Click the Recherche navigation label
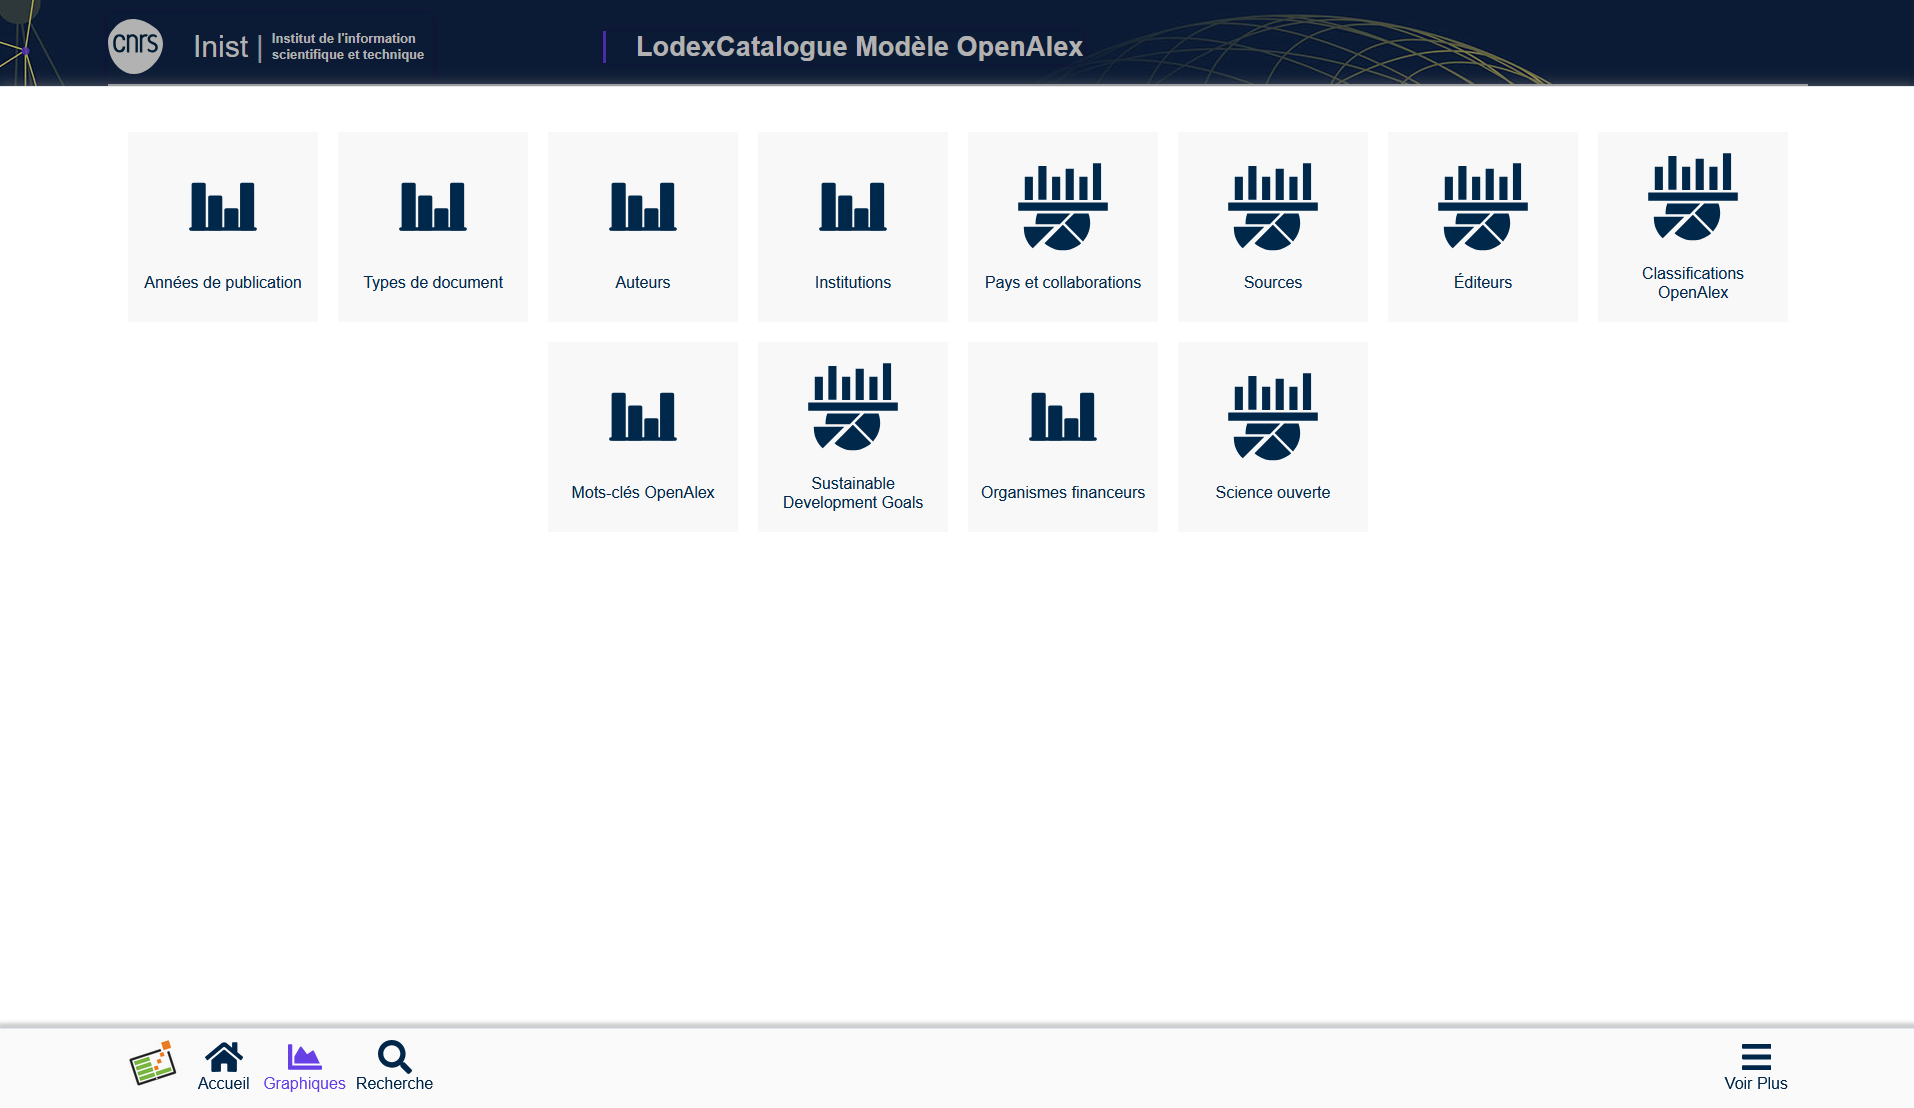The height and width of the screenshot is (1108, 1914). [394, 1084]
